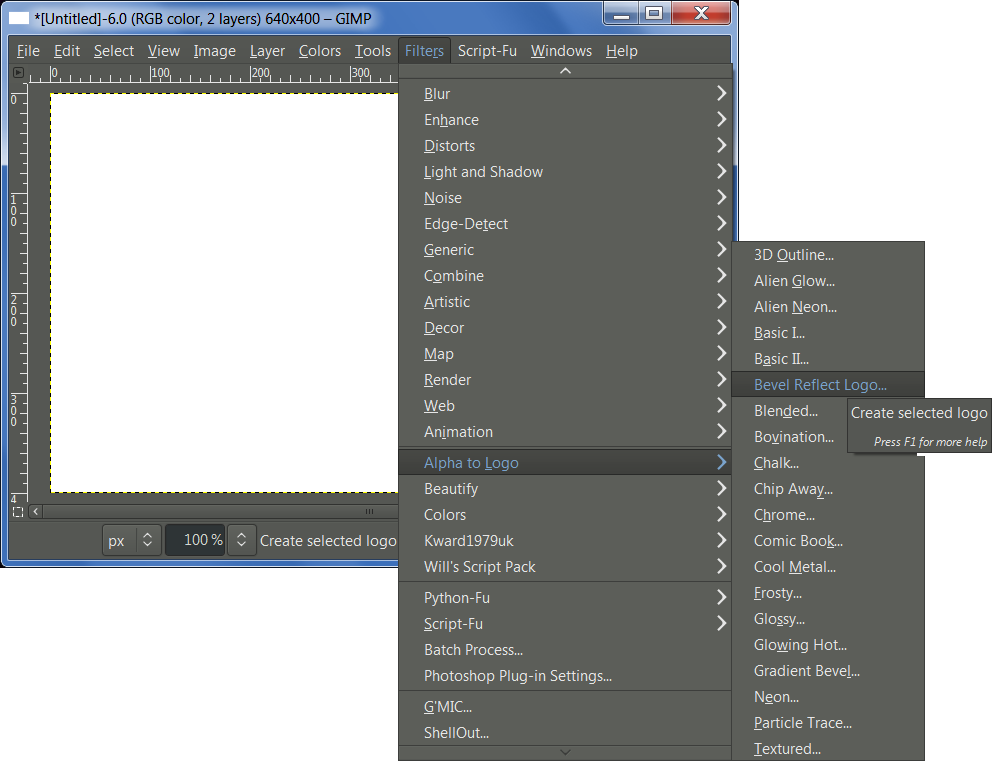
Task: Expand the Map submenu
Action: (565, 354)
